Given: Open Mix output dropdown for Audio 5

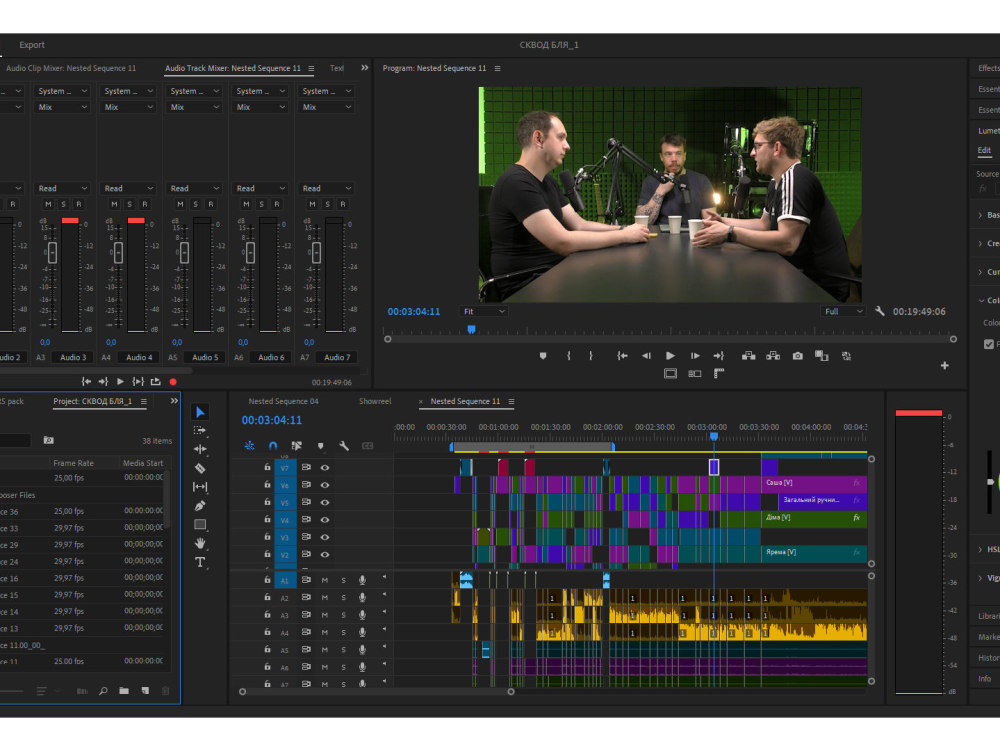Looking at the screenshot, I should (x=195, y=107).
